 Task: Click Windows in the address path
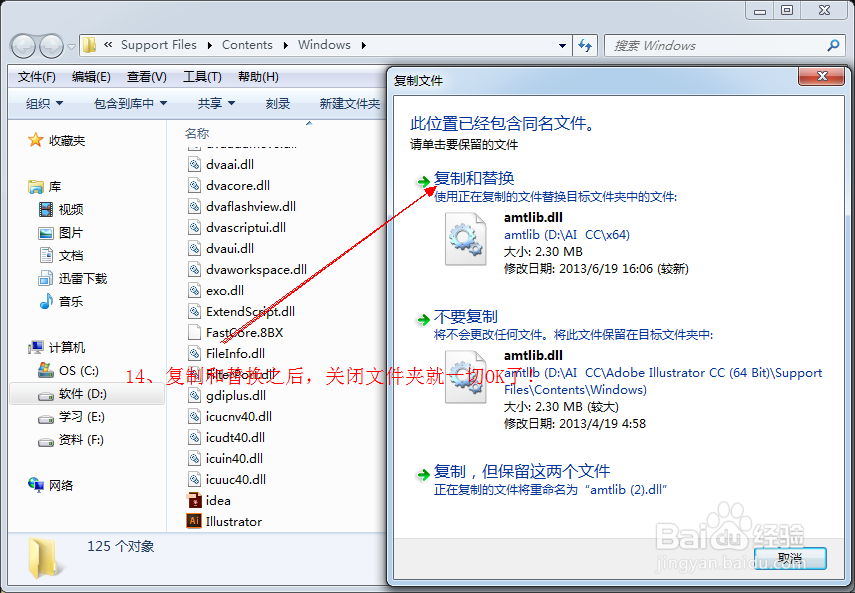(324, 45)
